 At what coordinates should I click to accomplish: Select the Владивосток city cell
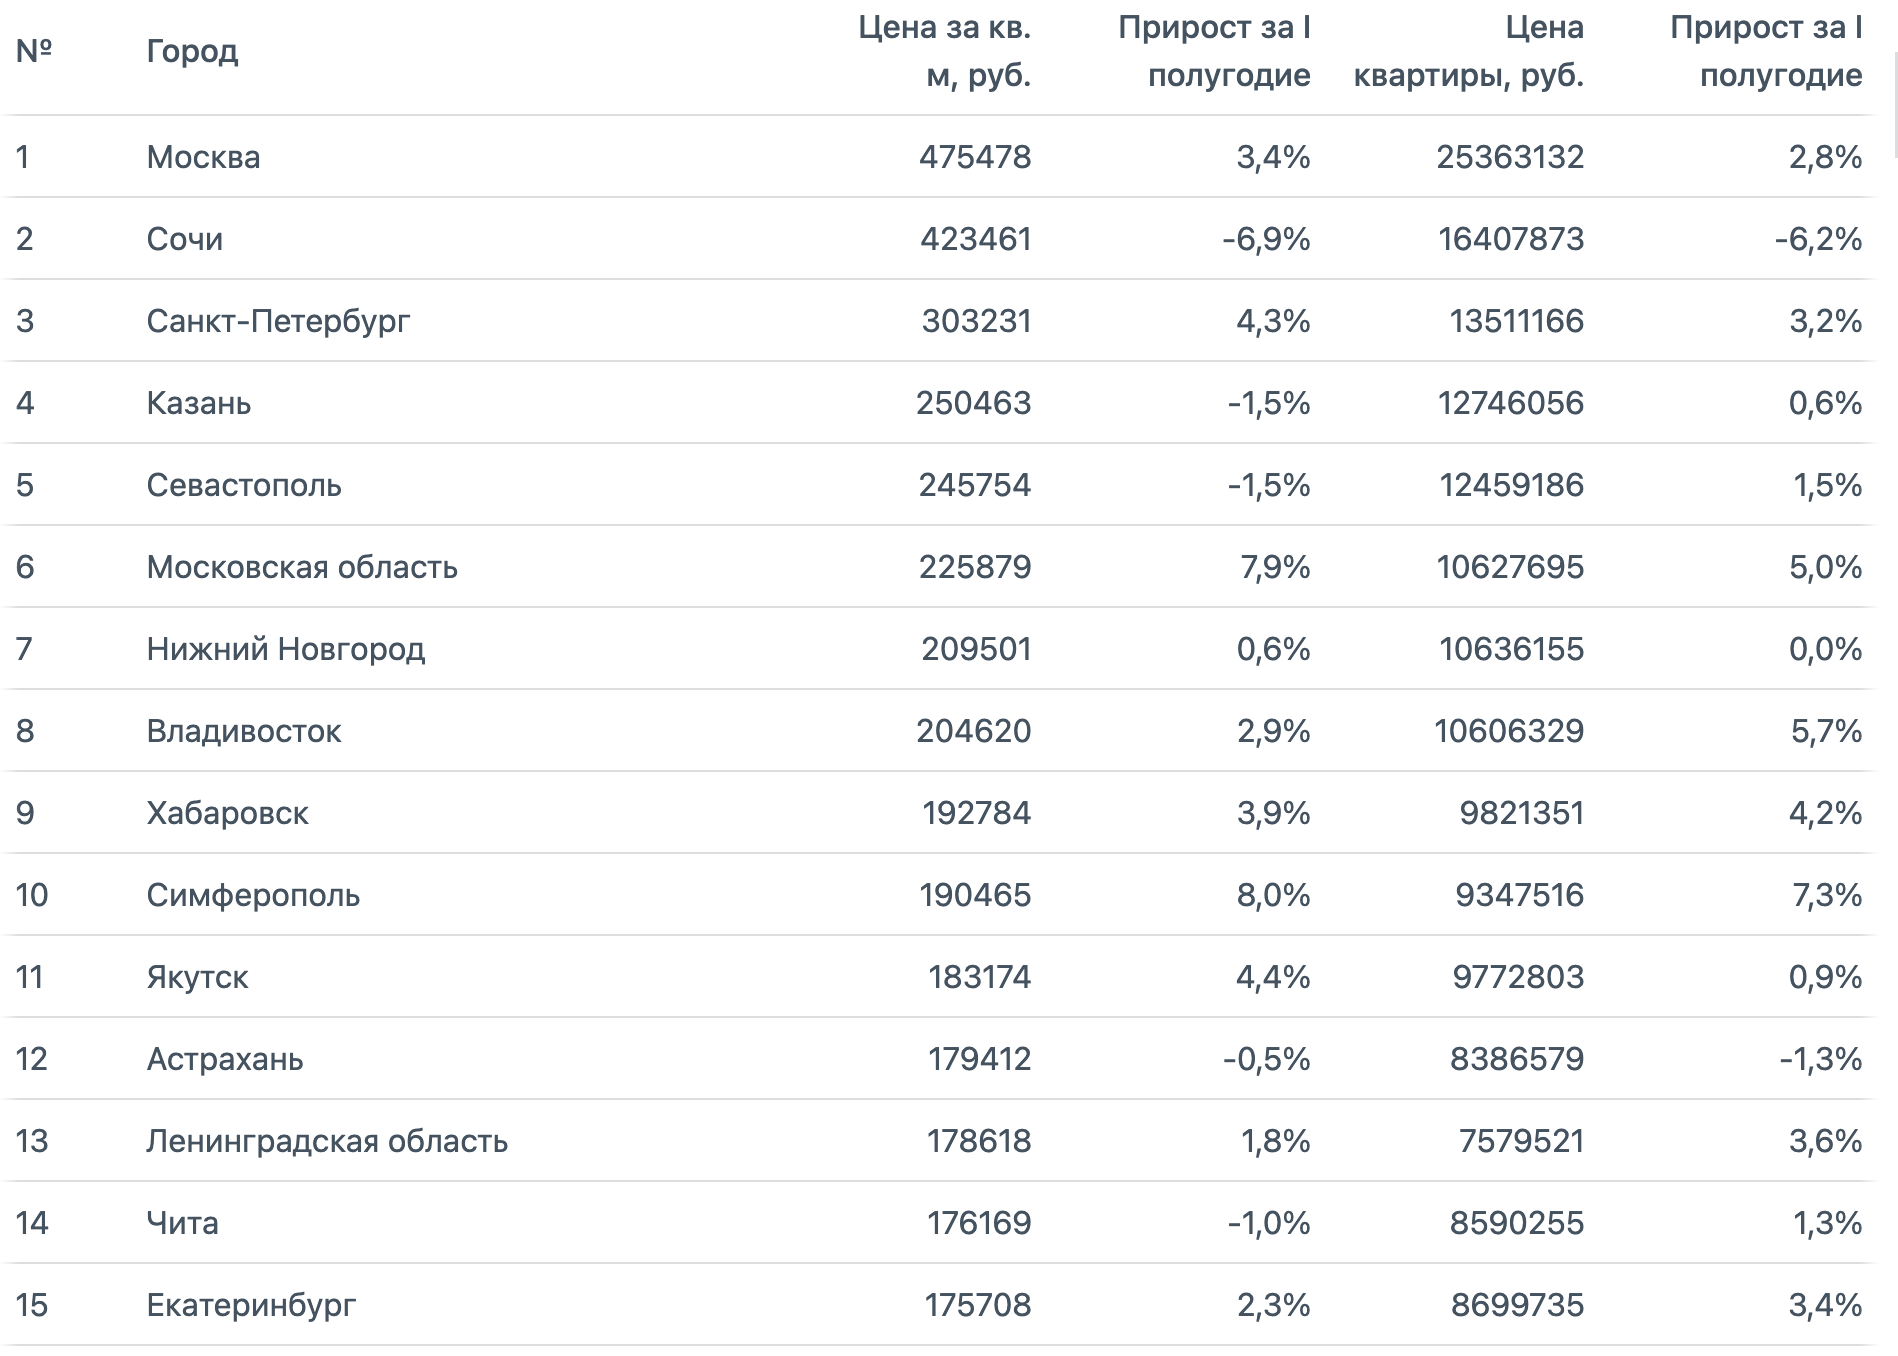point(244,731)
